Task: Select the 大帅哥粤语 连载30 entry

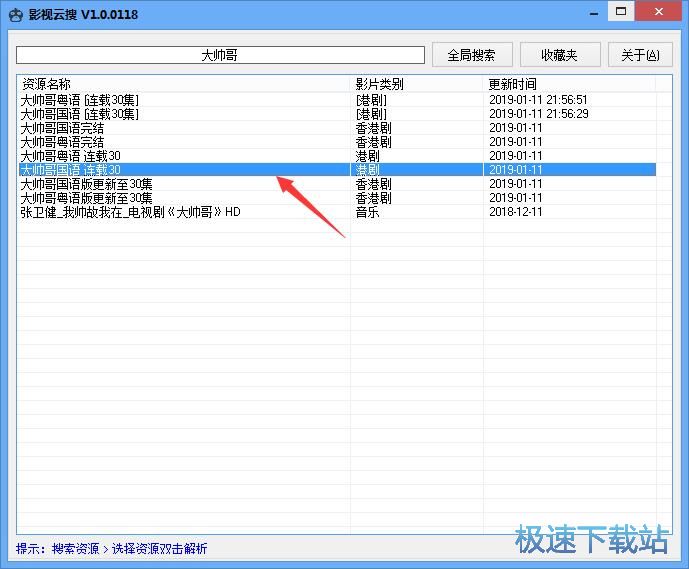Action: [70, 156]
